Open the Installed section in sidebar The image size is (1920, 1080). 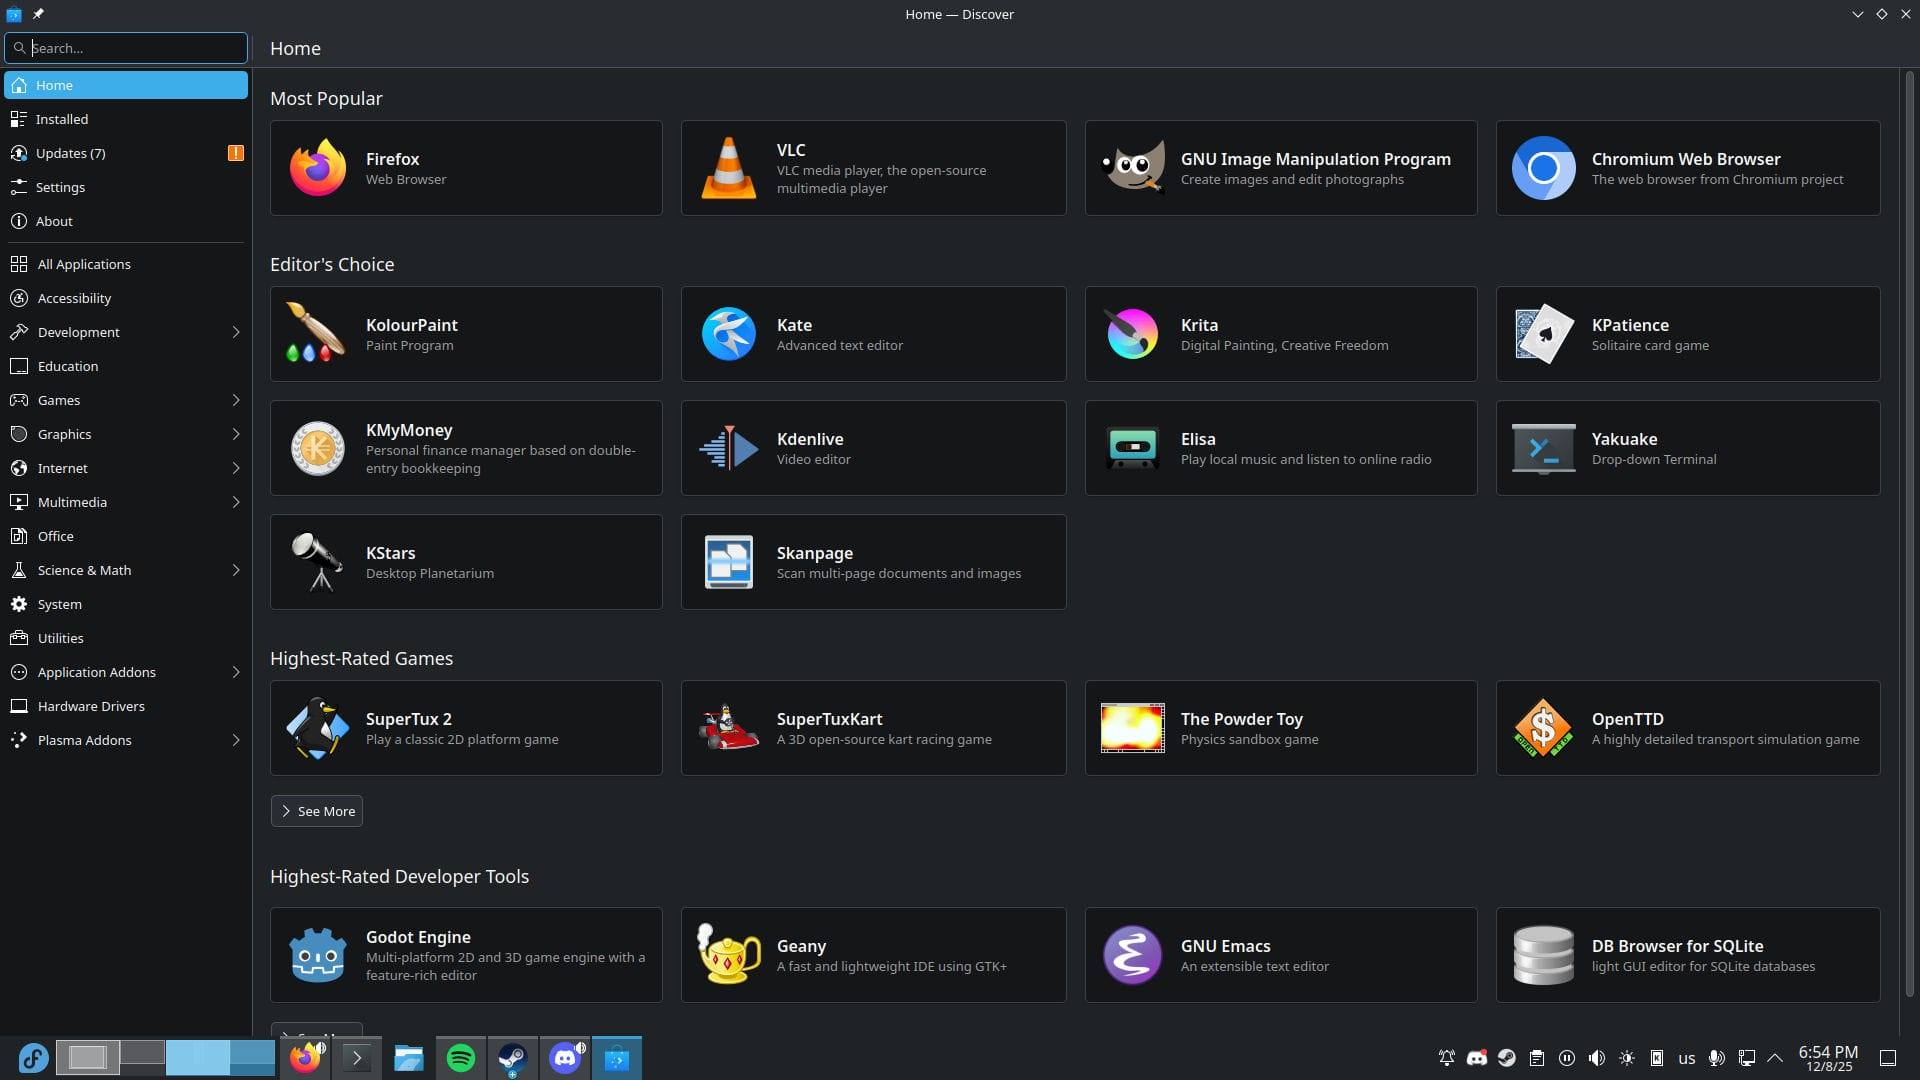62,119
